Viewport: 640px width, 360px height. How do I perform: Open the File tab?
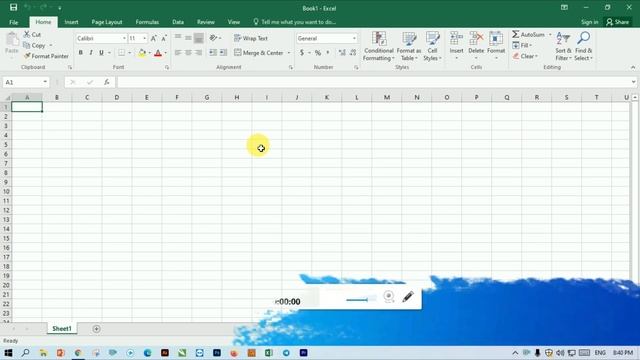click(13, 22)
